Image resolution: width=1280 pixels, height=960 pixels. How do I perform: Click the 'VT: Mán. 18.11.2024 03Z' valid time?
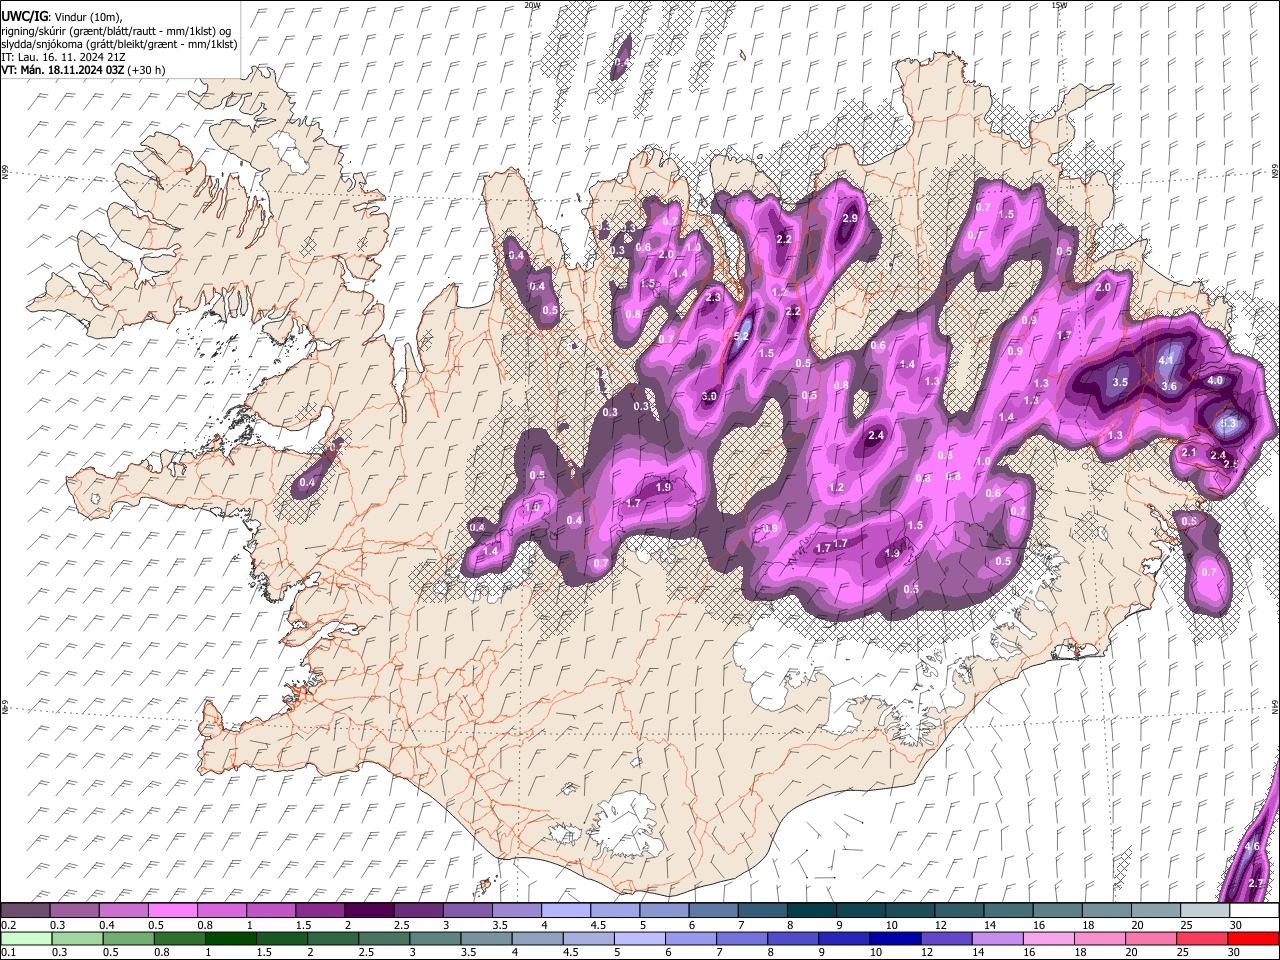(x=63, y=70)
